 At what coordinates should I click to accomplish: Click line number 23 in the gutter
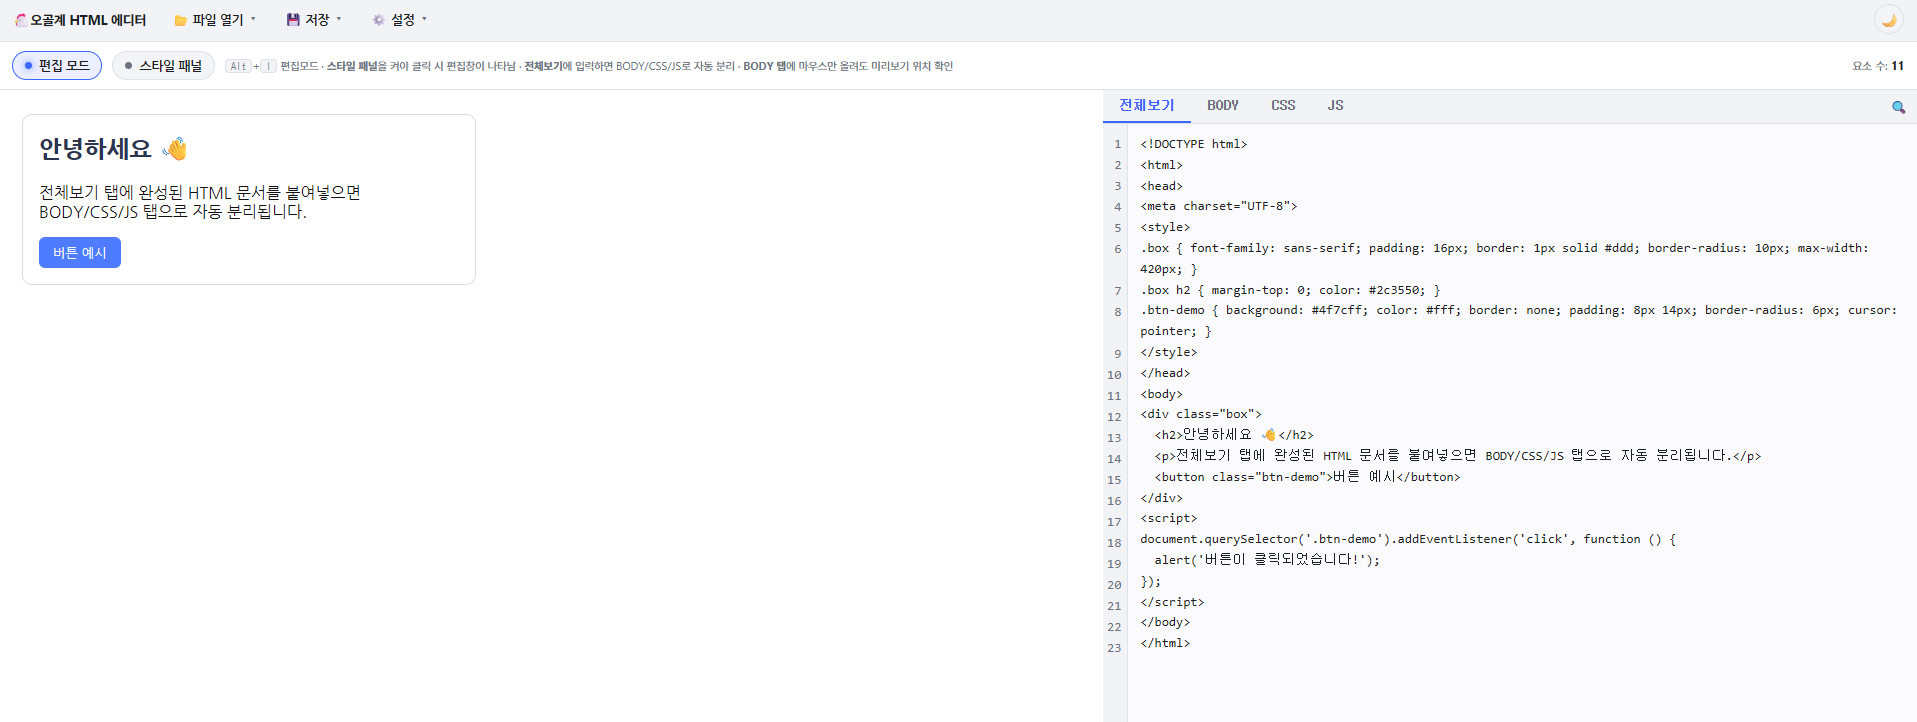(1114, 648)
